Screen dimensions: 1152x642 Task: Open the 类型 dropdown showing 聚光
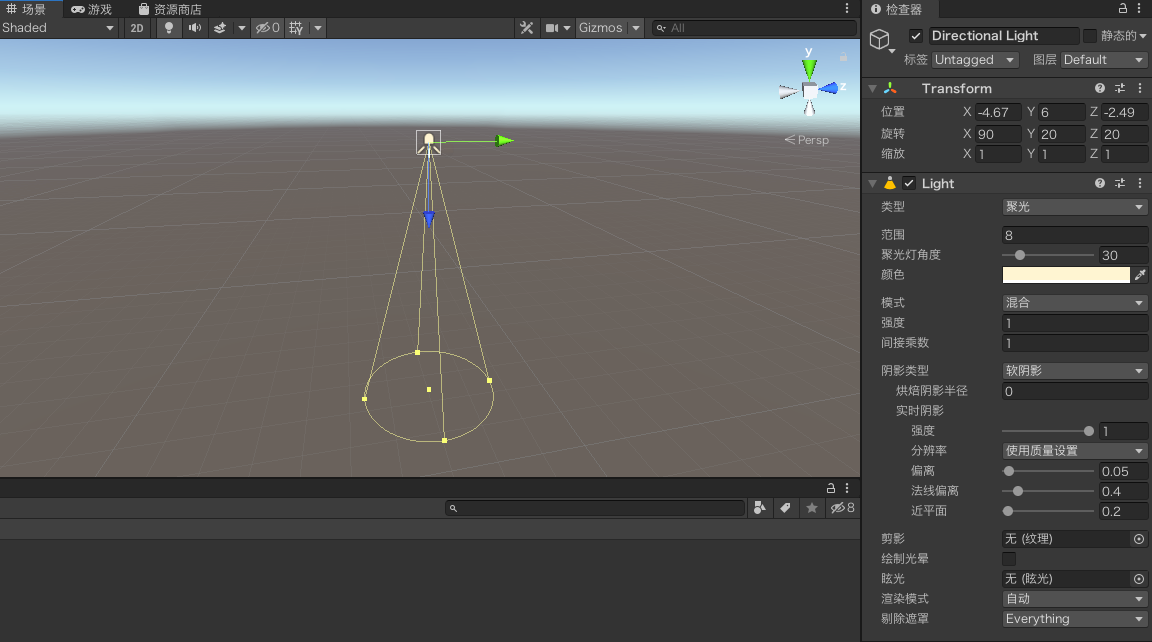1074,206
